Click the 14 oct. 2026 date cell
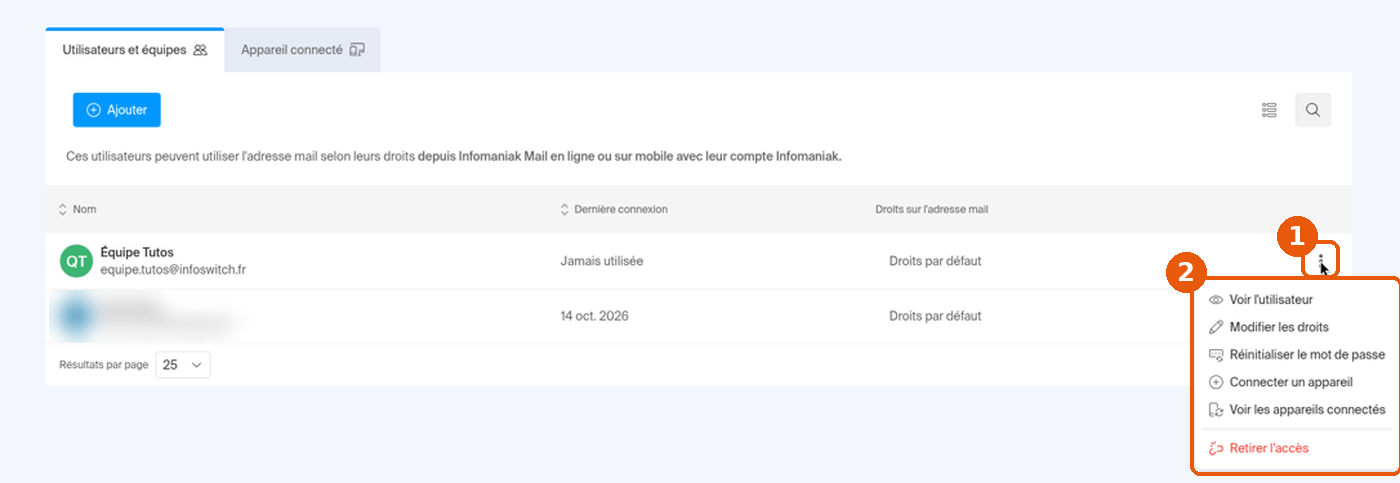This screenshot has height=483, width=1400. [x=595, y=316]
